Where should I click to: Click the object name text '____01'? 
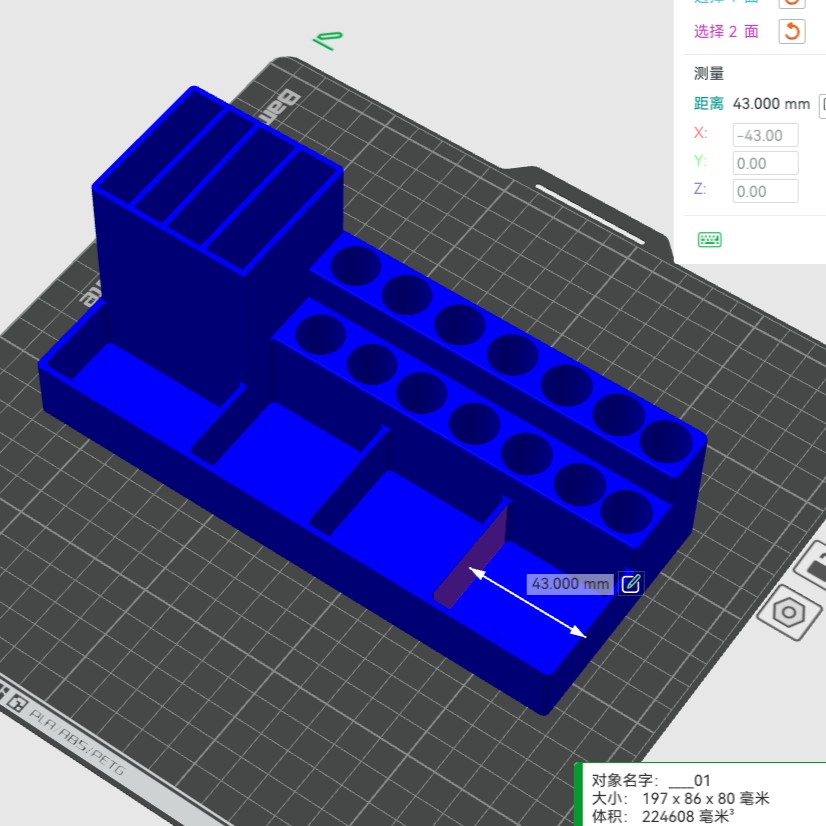690,780
